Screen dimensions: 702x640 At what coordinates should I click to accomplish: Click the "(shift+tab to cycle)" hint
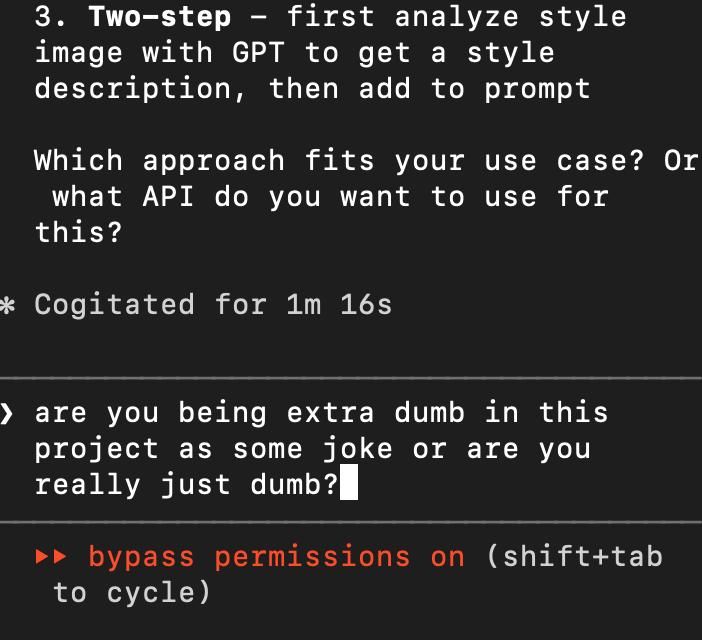[x=357, y=575]
